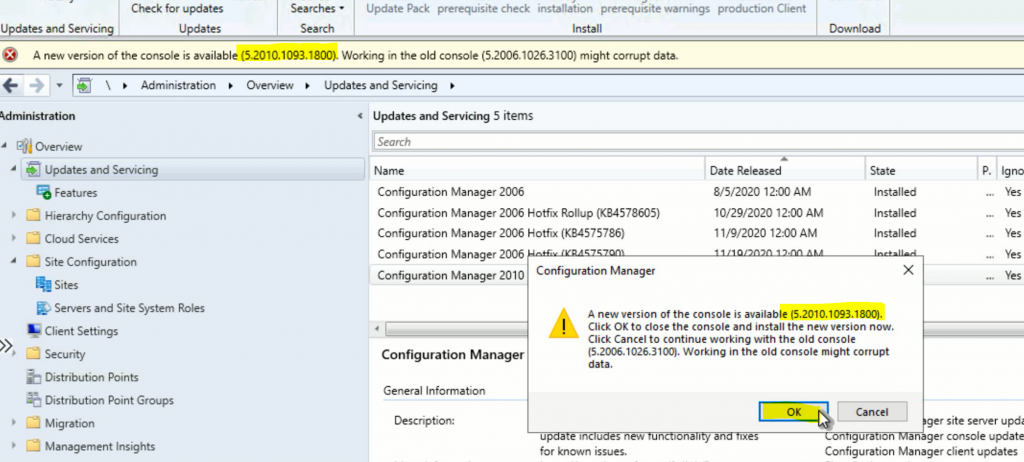Click Cancel in the Configuration Manager dialog

click(x=872, y=412)
